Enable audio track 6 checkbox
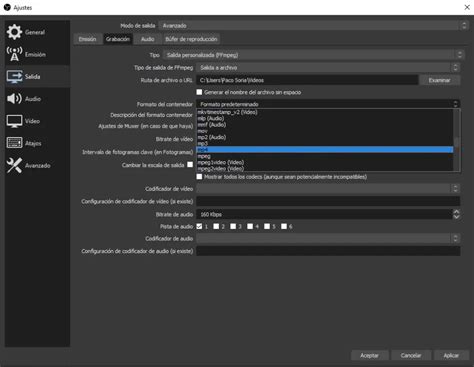 click(x=284, y=226)
